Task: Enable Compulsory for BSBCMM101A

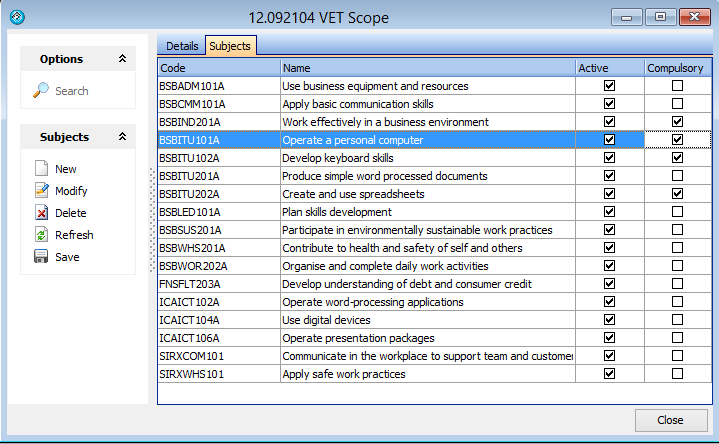Action: click(x=677, y=104)
